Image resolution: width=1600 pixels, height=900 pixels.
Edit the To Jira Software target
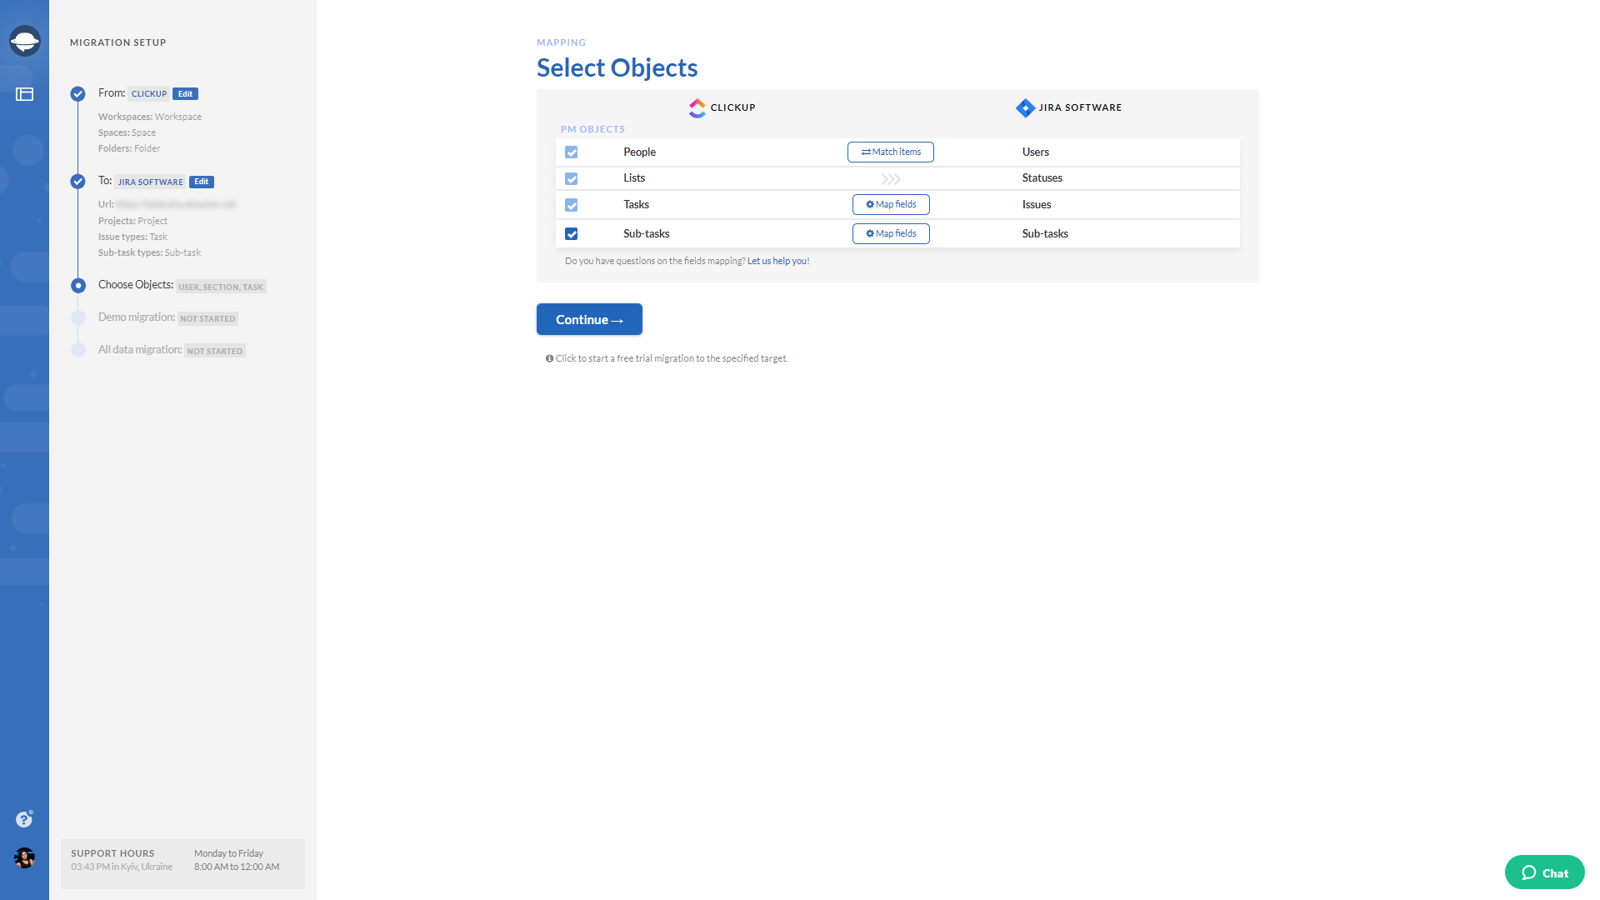[x=201, y=182]
